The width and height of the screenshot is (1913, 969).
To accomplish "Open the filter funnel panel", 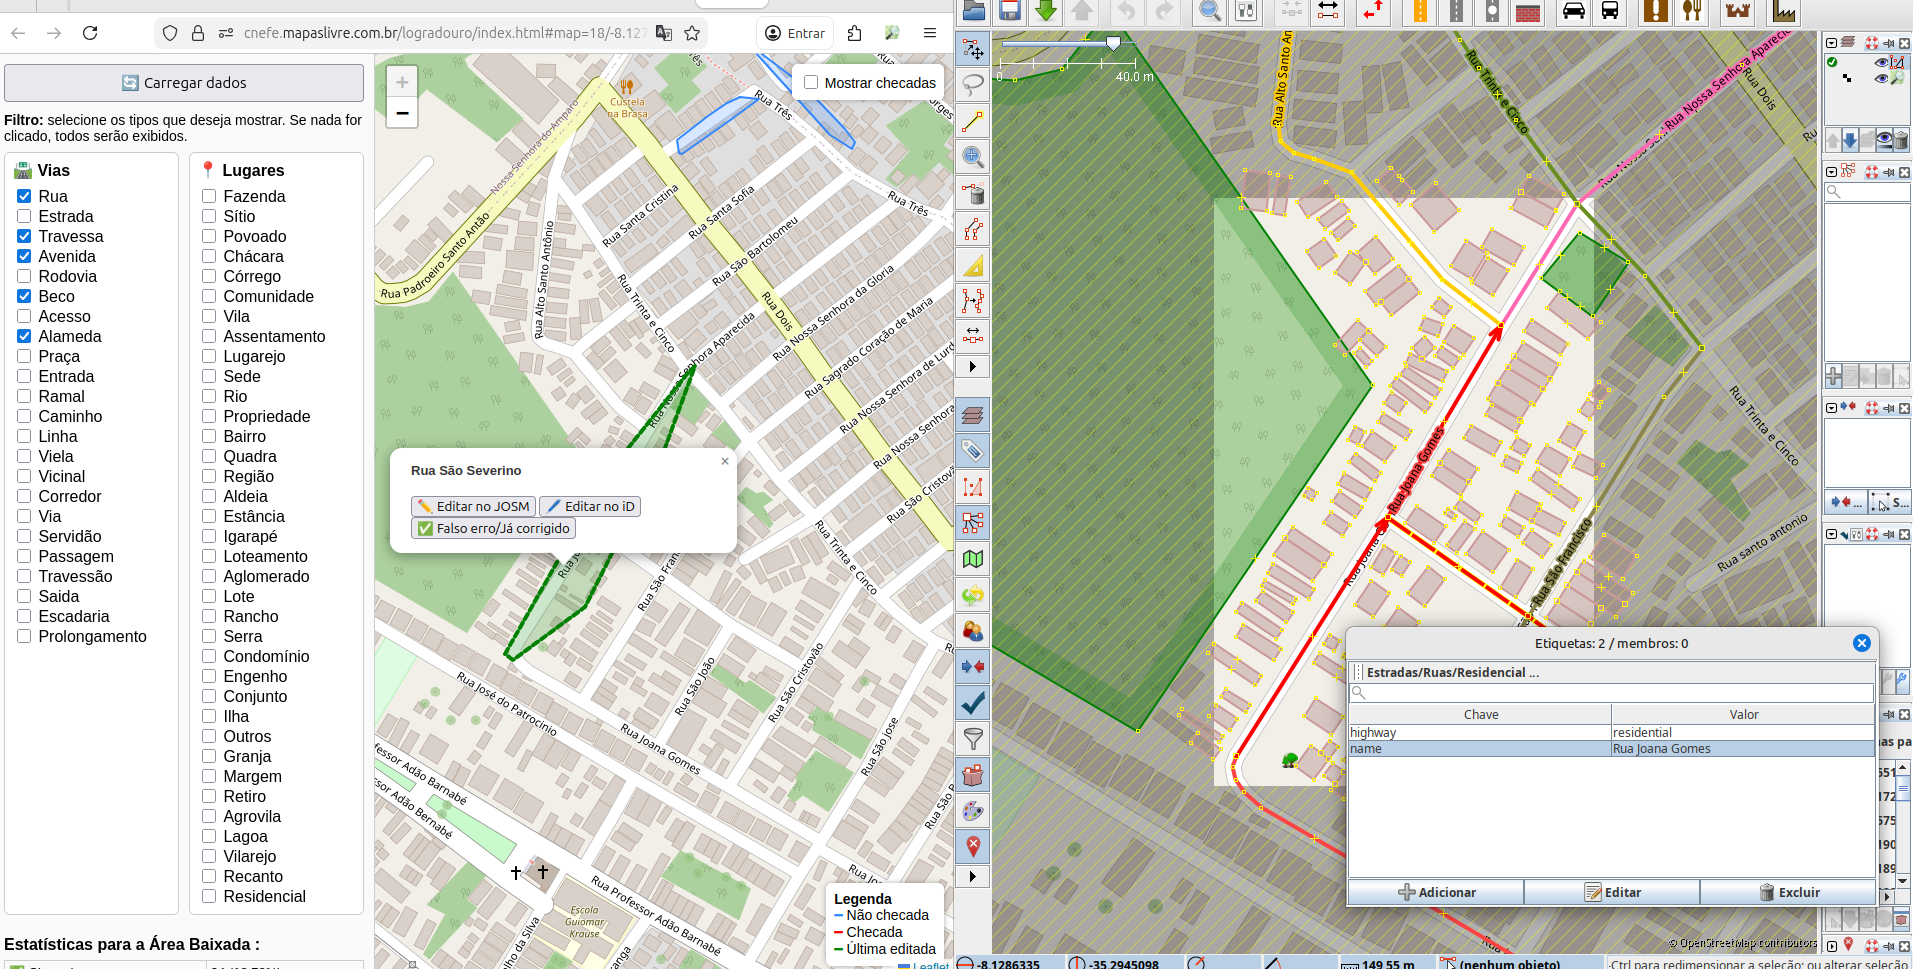I will tap(973, 739).
